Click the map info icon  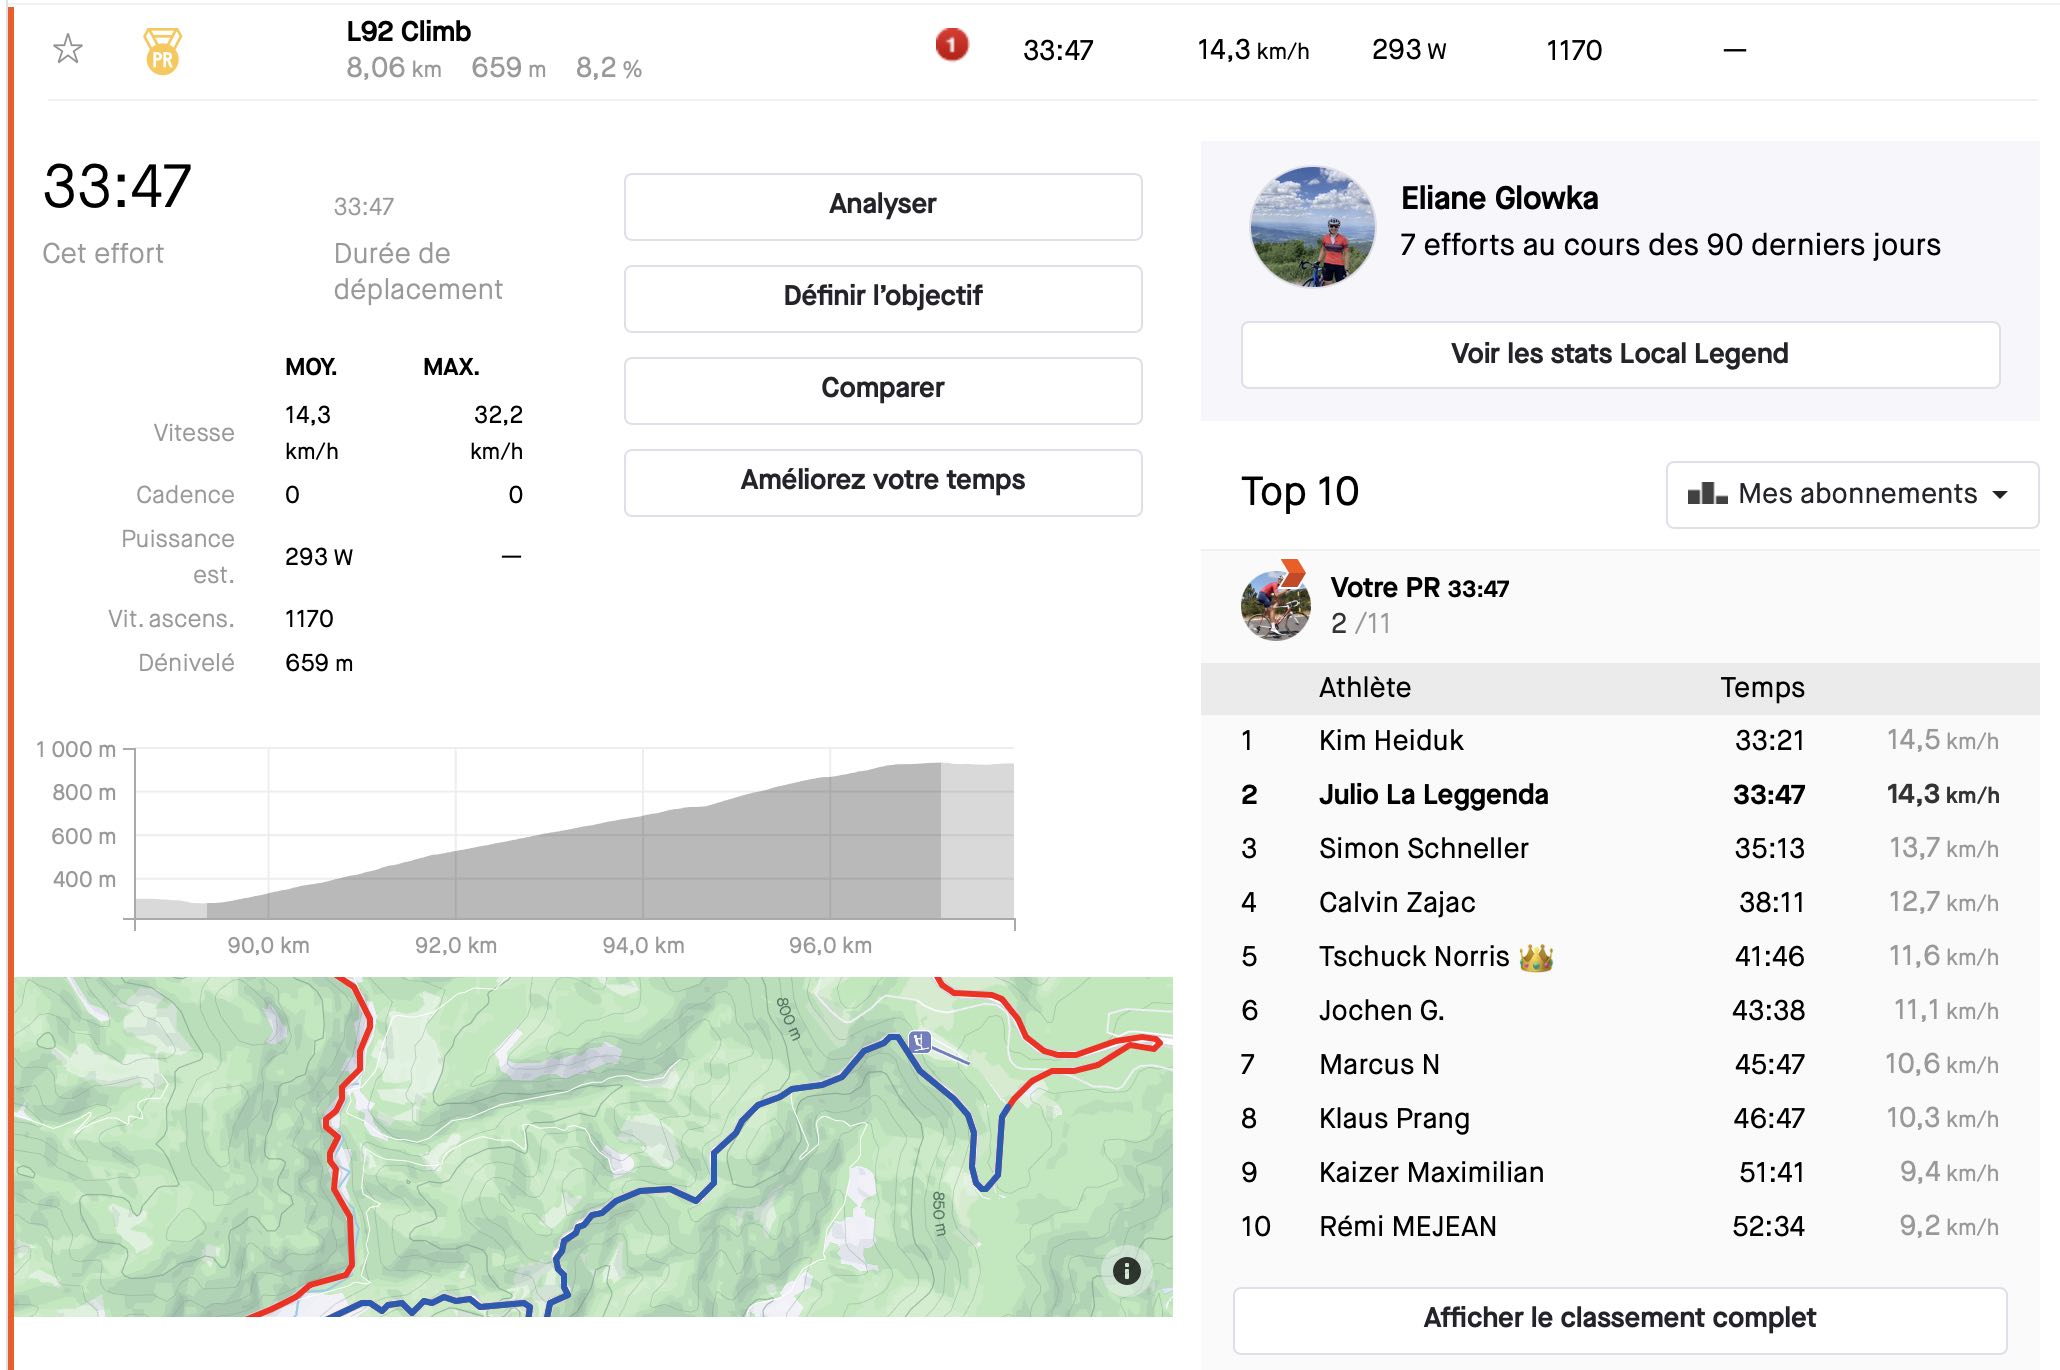[1126, 1270]
